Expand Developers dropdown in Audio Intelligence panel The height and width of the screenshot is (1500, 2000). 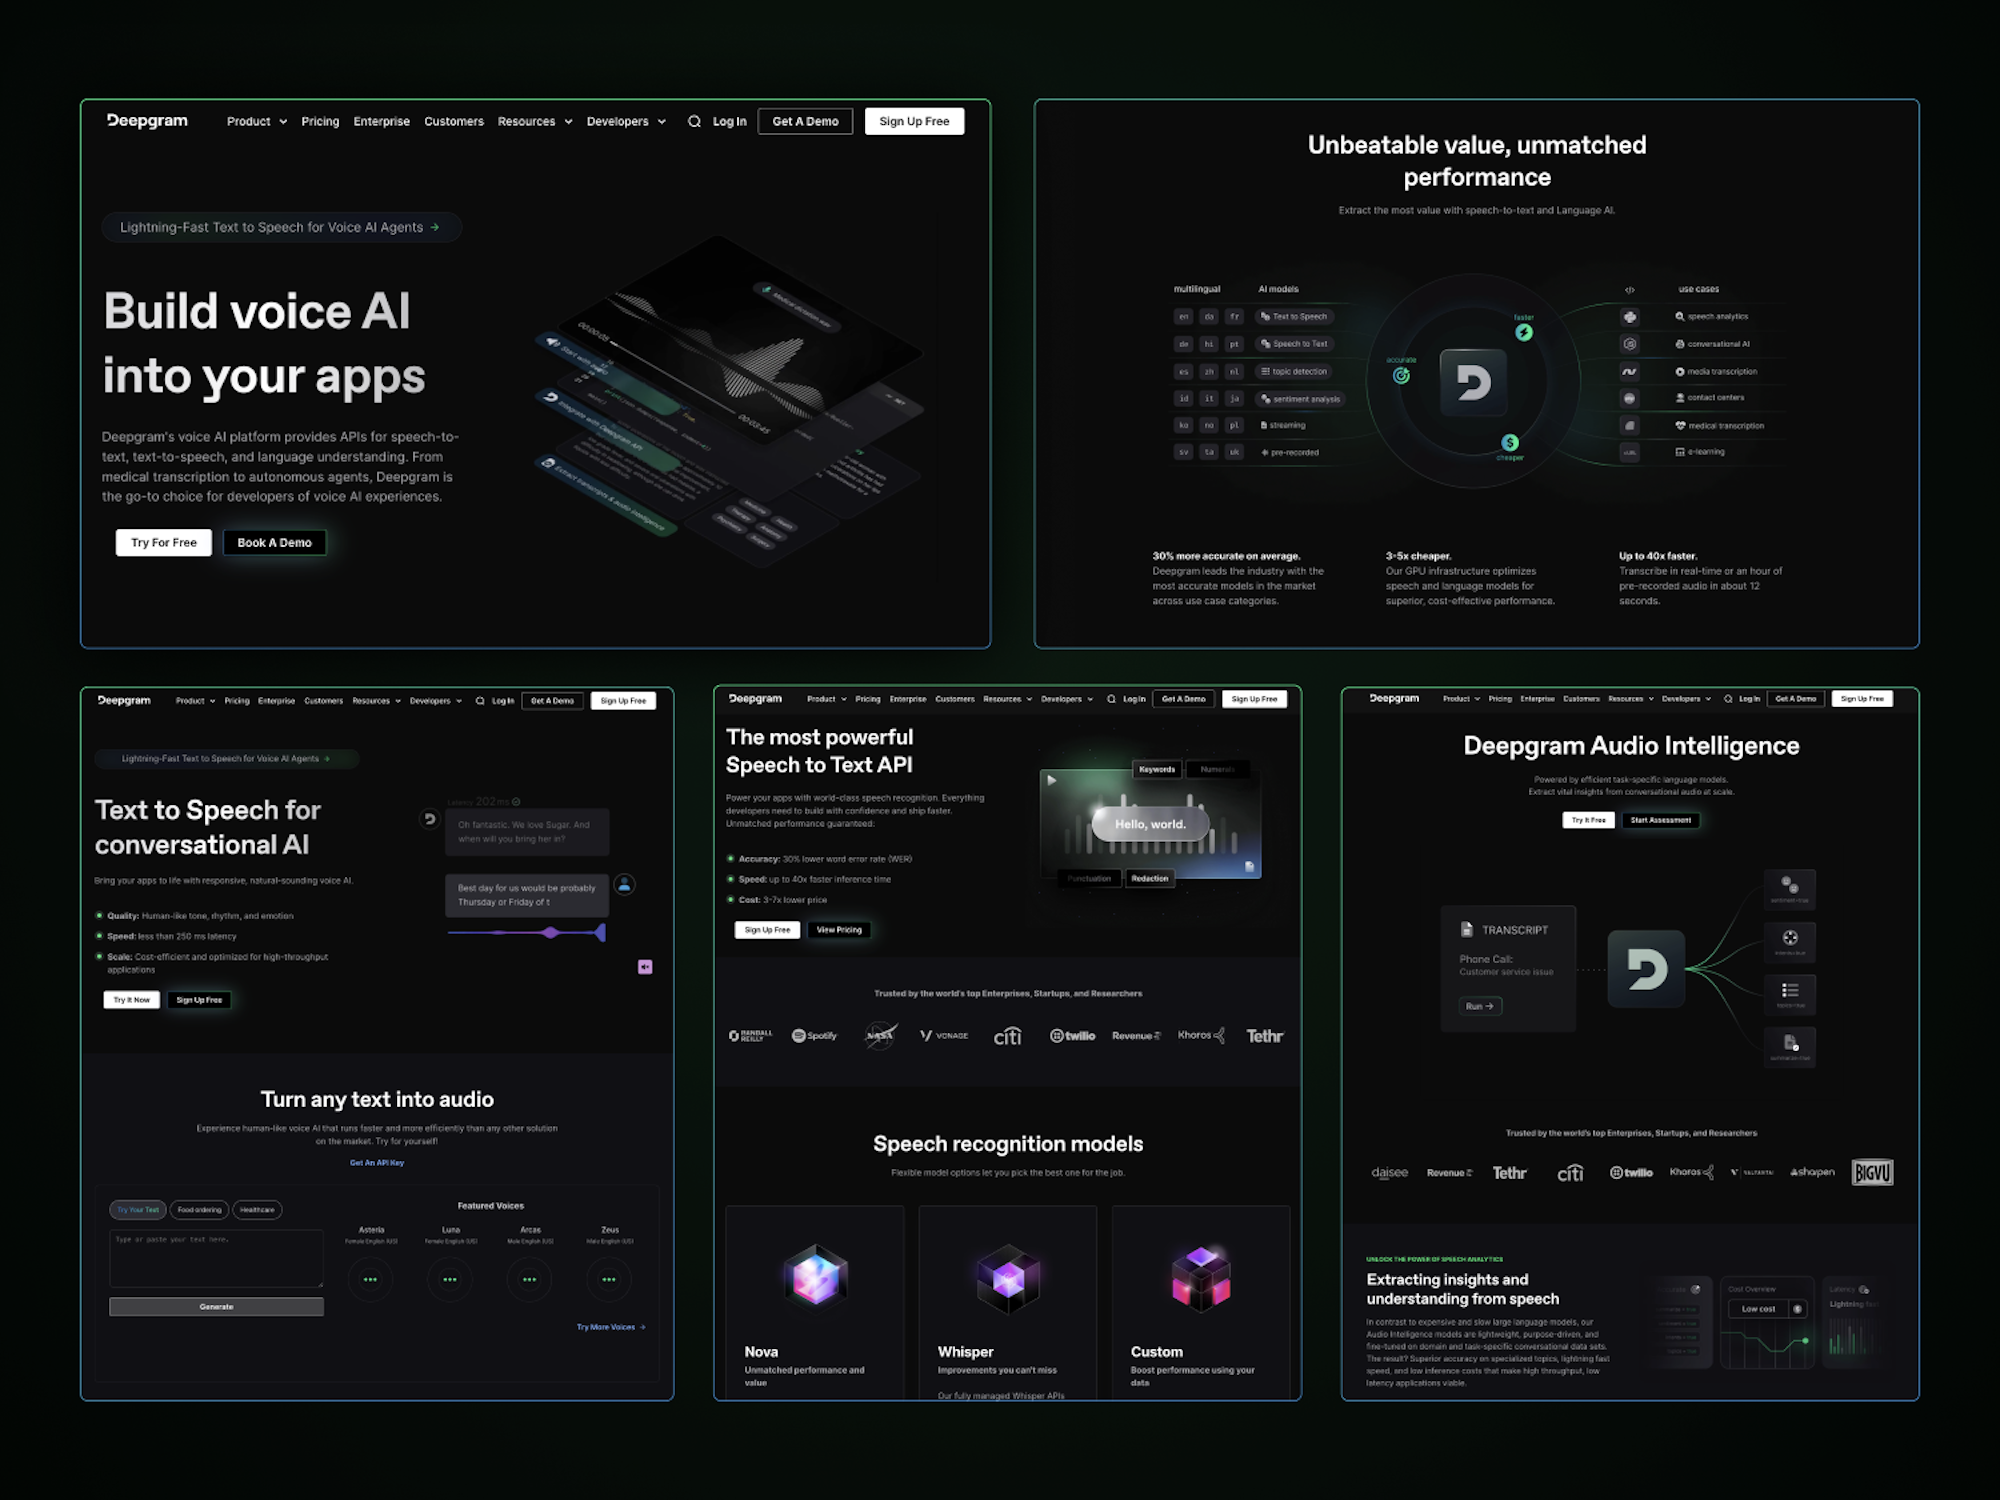tap(1687, 699)
